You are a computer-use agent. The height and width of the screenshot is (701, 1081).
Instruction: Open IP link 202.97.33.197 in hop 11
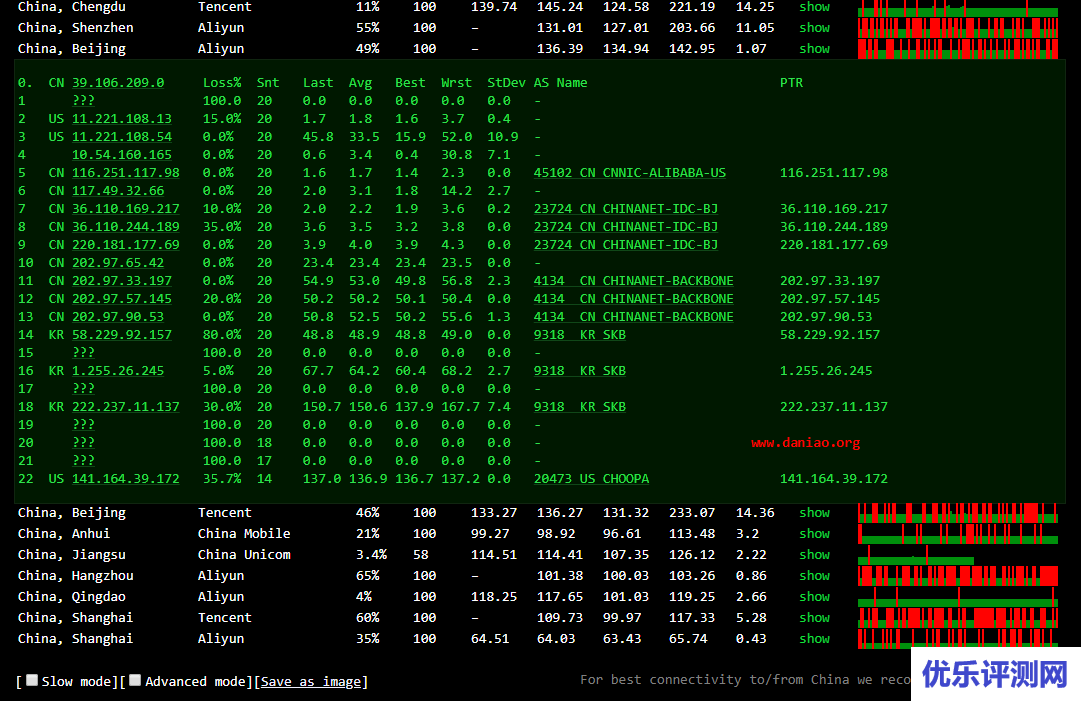pyautogui.click(x=121, y=281)
